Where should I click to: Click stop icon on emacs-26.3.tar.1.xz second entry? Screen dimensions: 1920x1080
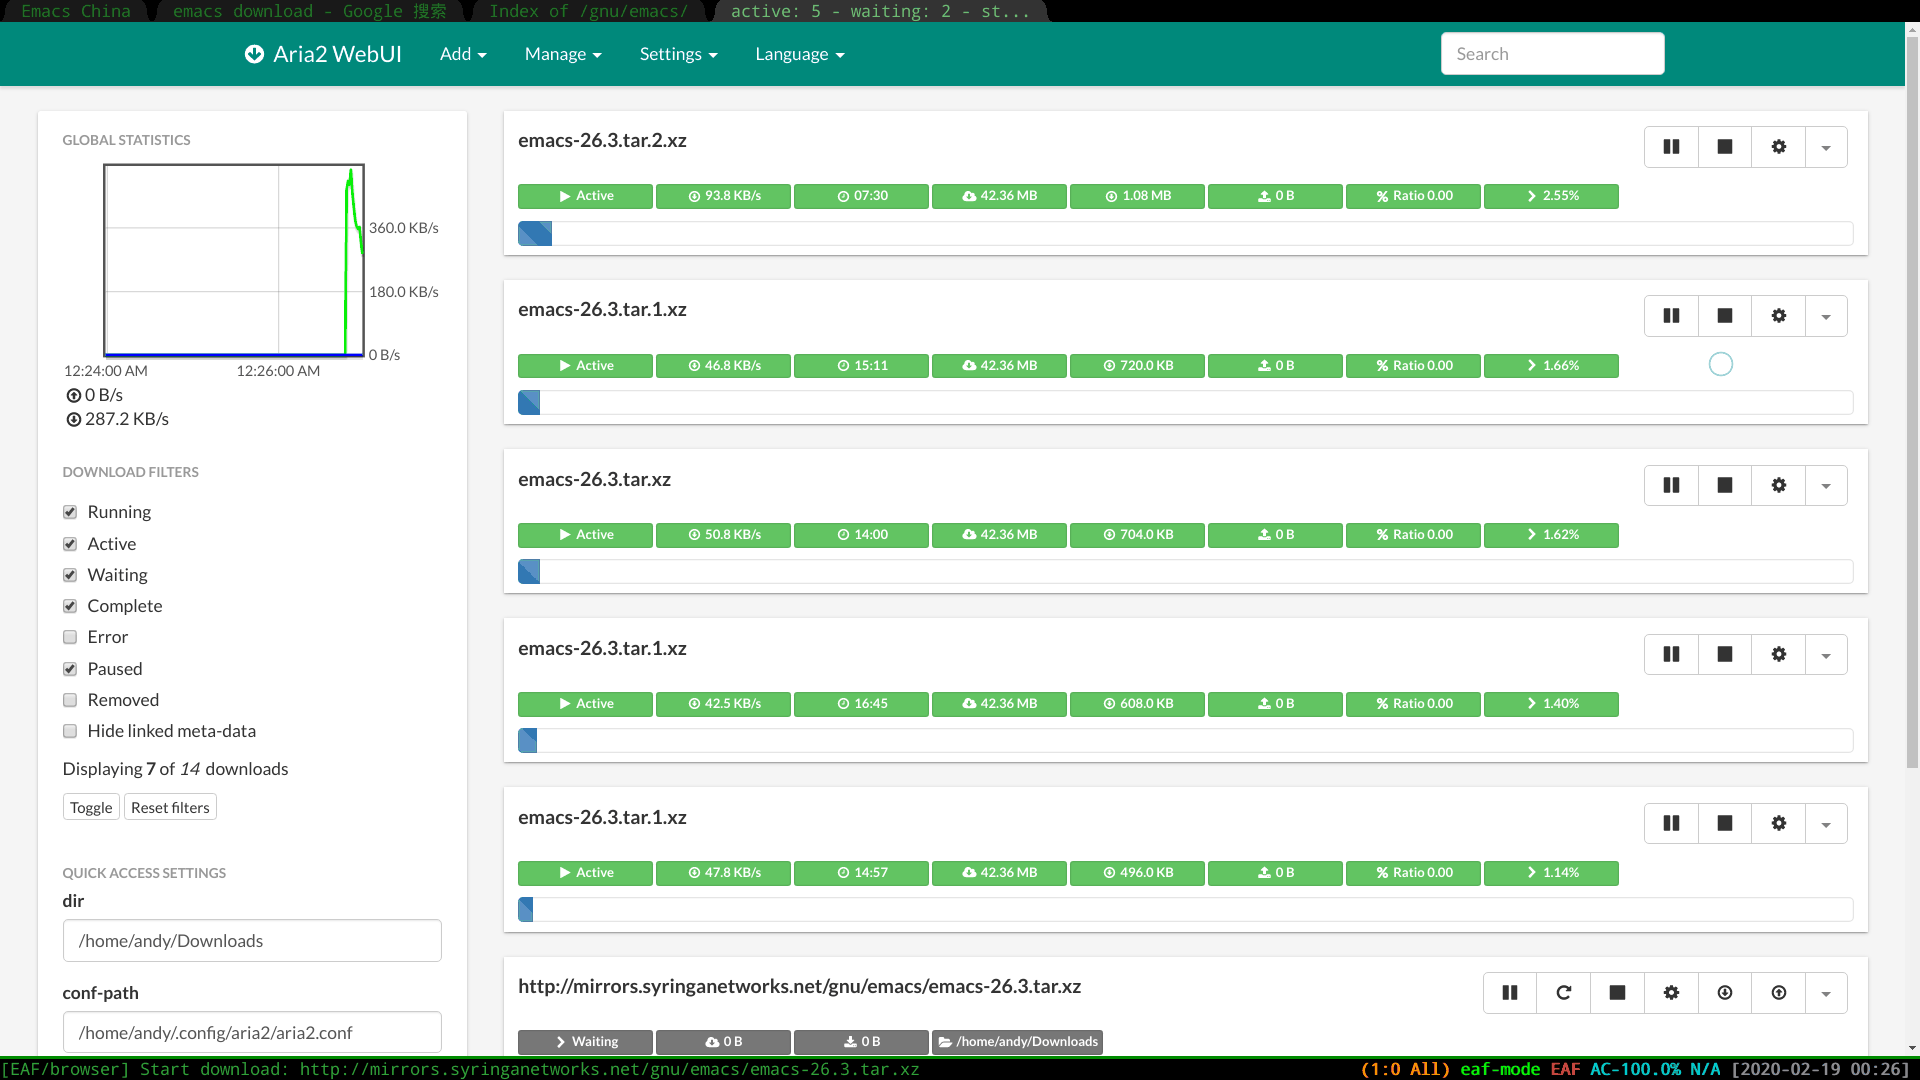(1725, 654)
